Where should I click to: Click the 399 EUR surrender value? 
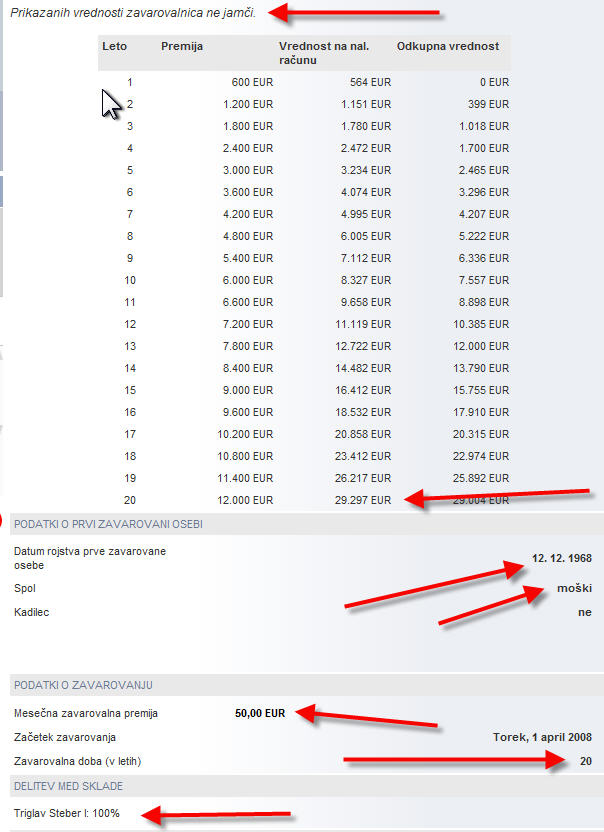tap(488, 105)
